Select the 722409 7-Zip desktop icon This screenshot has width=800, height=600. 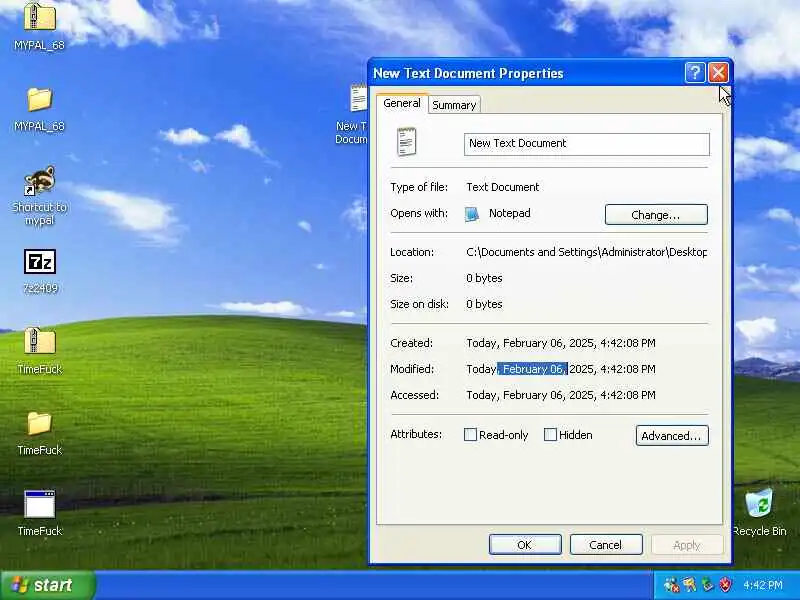(40, 262)
